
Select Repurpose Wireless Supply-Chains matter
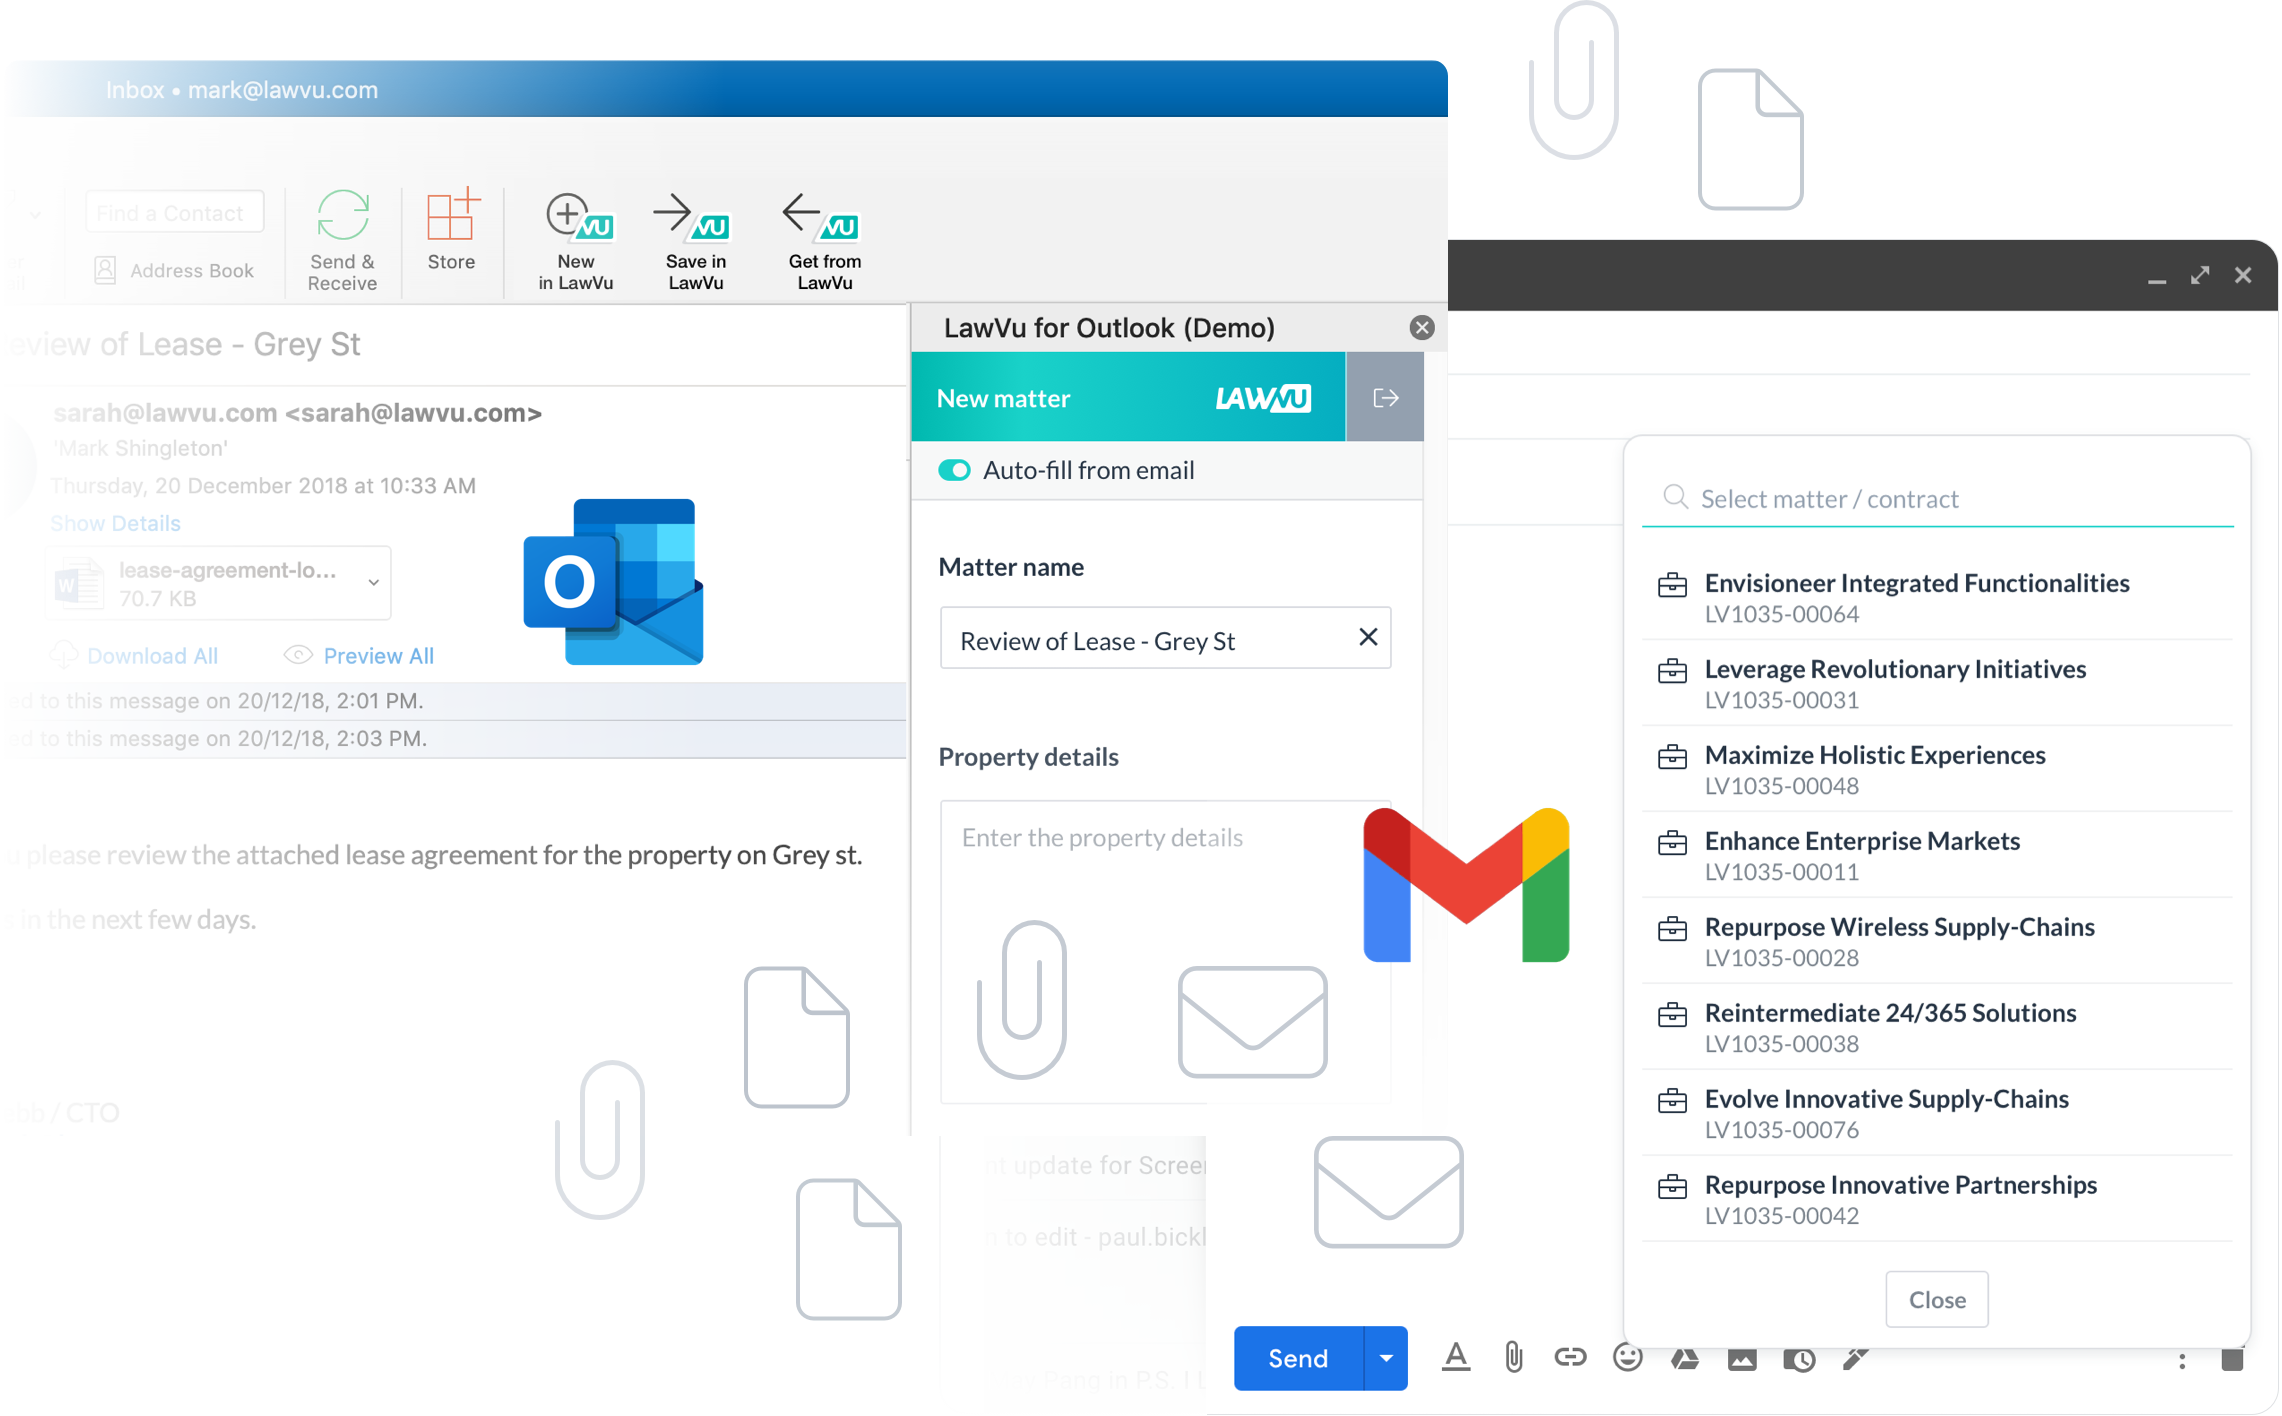1937,941
